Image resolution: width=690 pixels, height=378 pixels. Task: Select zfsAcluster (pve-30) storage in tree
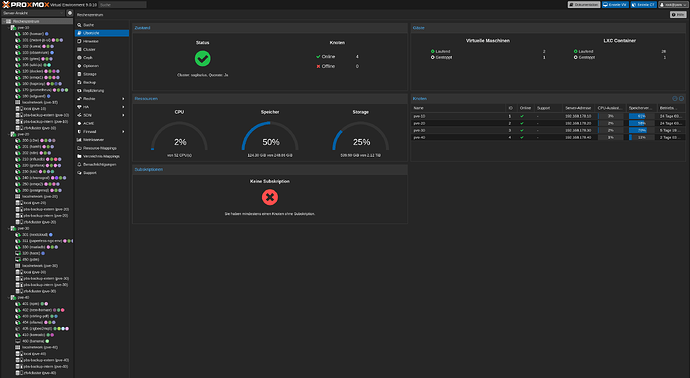(x=40, y=291)
